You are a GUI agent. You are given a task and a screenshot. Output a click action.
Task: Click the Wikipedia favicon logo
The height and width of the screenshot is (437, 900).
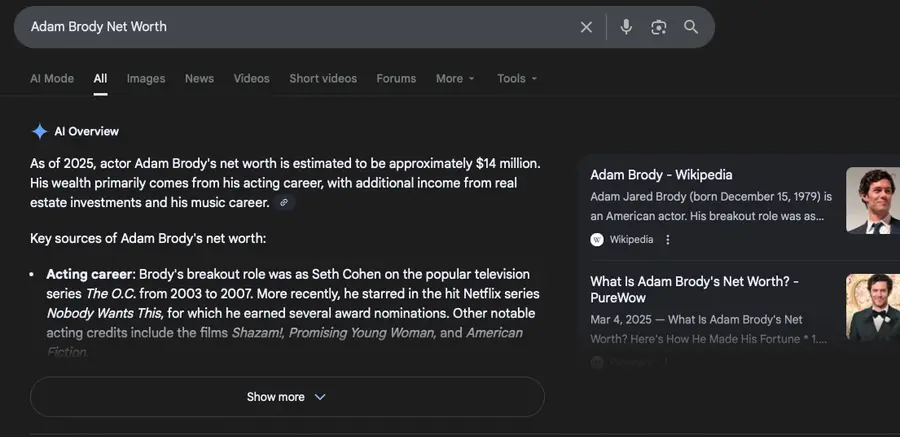597,239
